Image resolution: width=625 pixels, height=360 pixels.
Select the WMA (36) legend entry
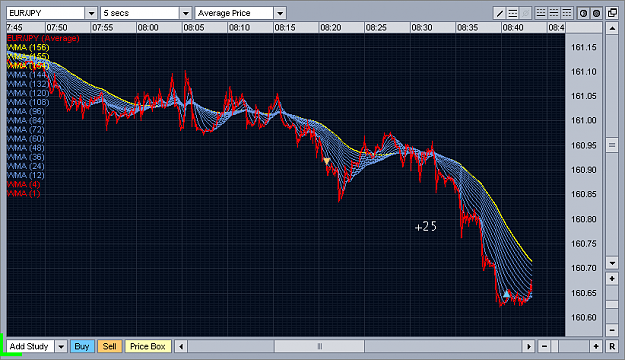coord(26,157)
